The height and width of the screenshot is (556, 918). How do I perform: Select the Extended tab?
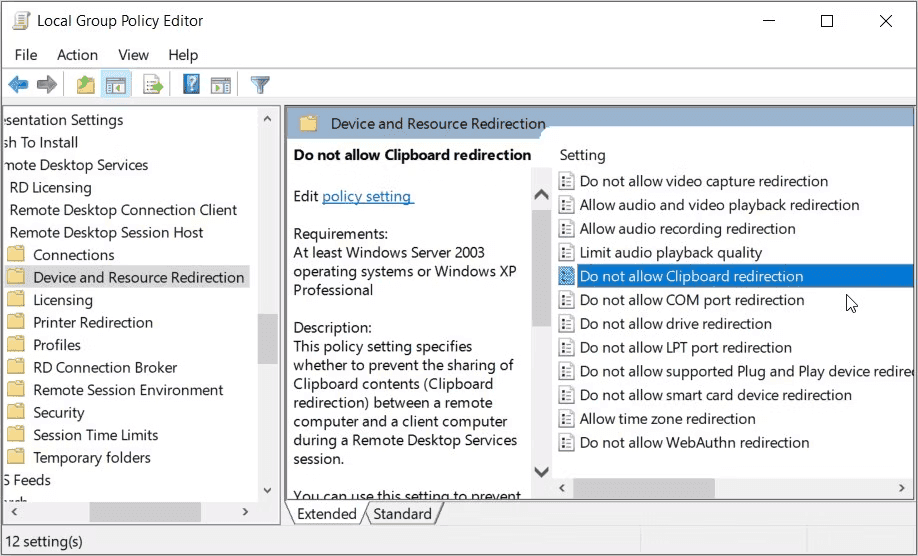(x=326, y=514)
